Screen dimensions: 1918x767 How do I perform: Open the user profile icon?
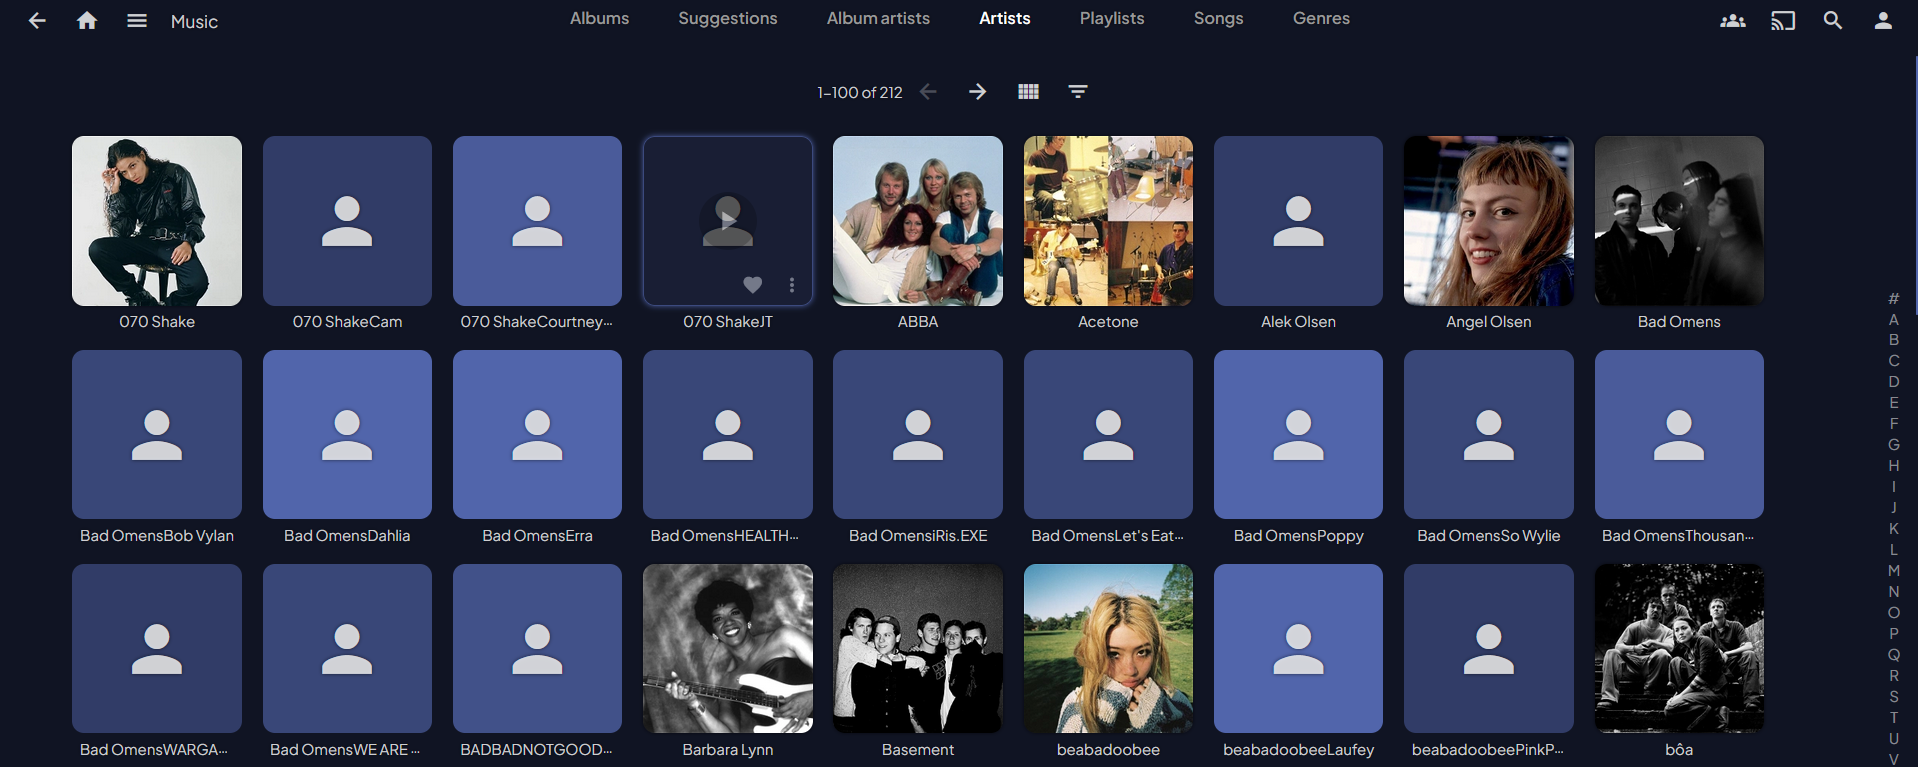pos(1882,21)
